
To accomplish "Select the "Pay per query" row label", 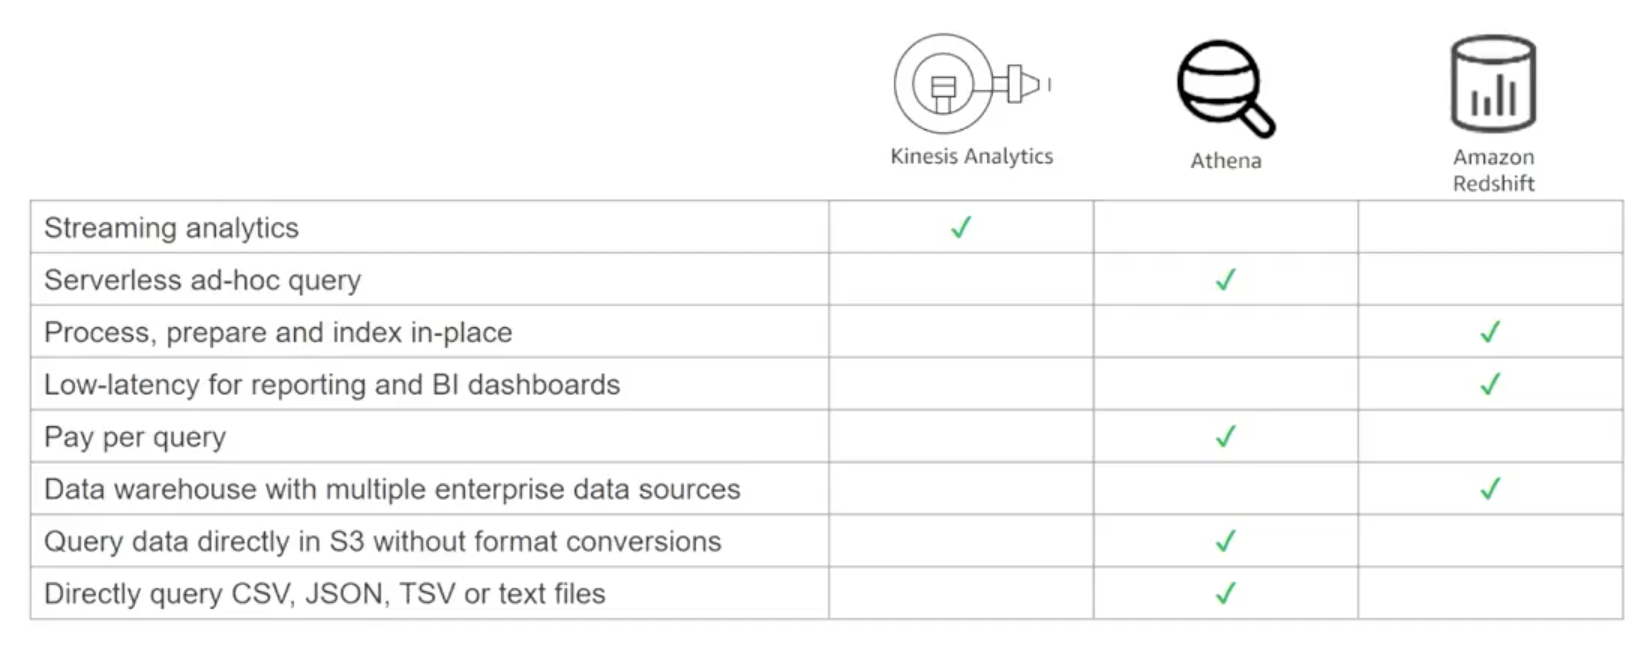I will coord(135,437).
